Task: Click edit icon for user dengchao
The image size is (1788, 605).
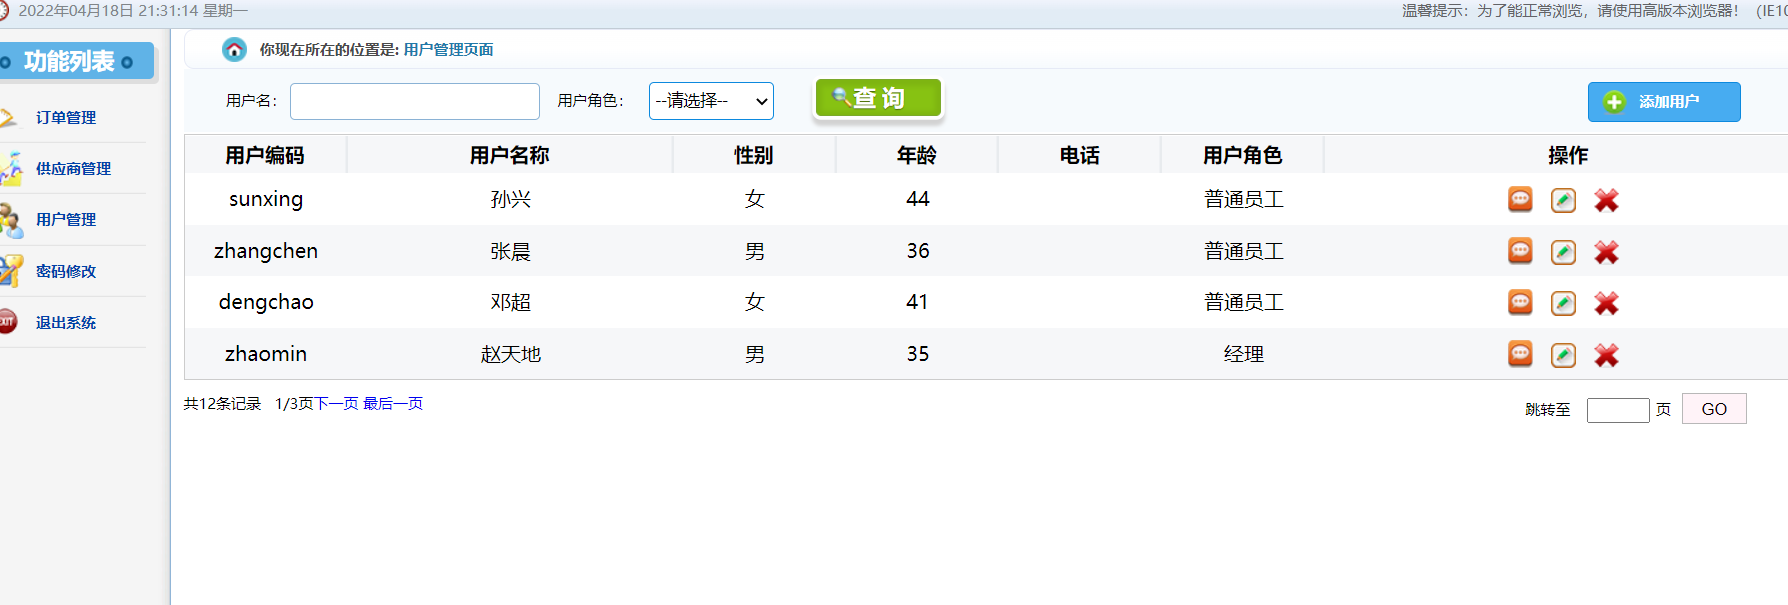Action: (1563, 303)
